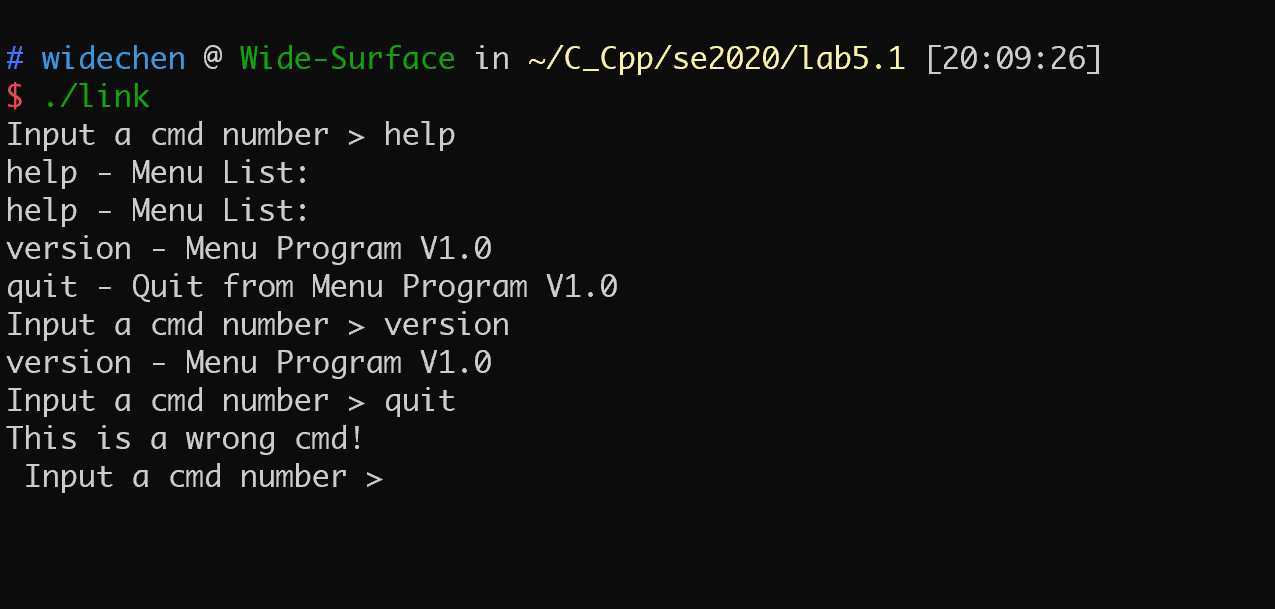Click the last 'Input a cmd number >' prompt

pos(204,477)
